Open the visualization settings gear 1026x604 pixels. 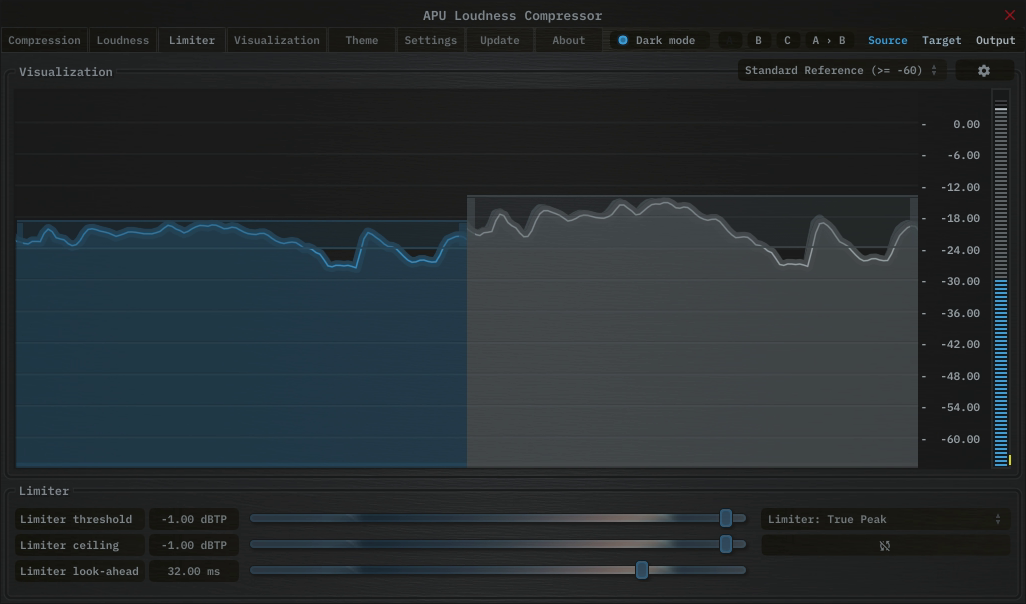click(983, 70)
